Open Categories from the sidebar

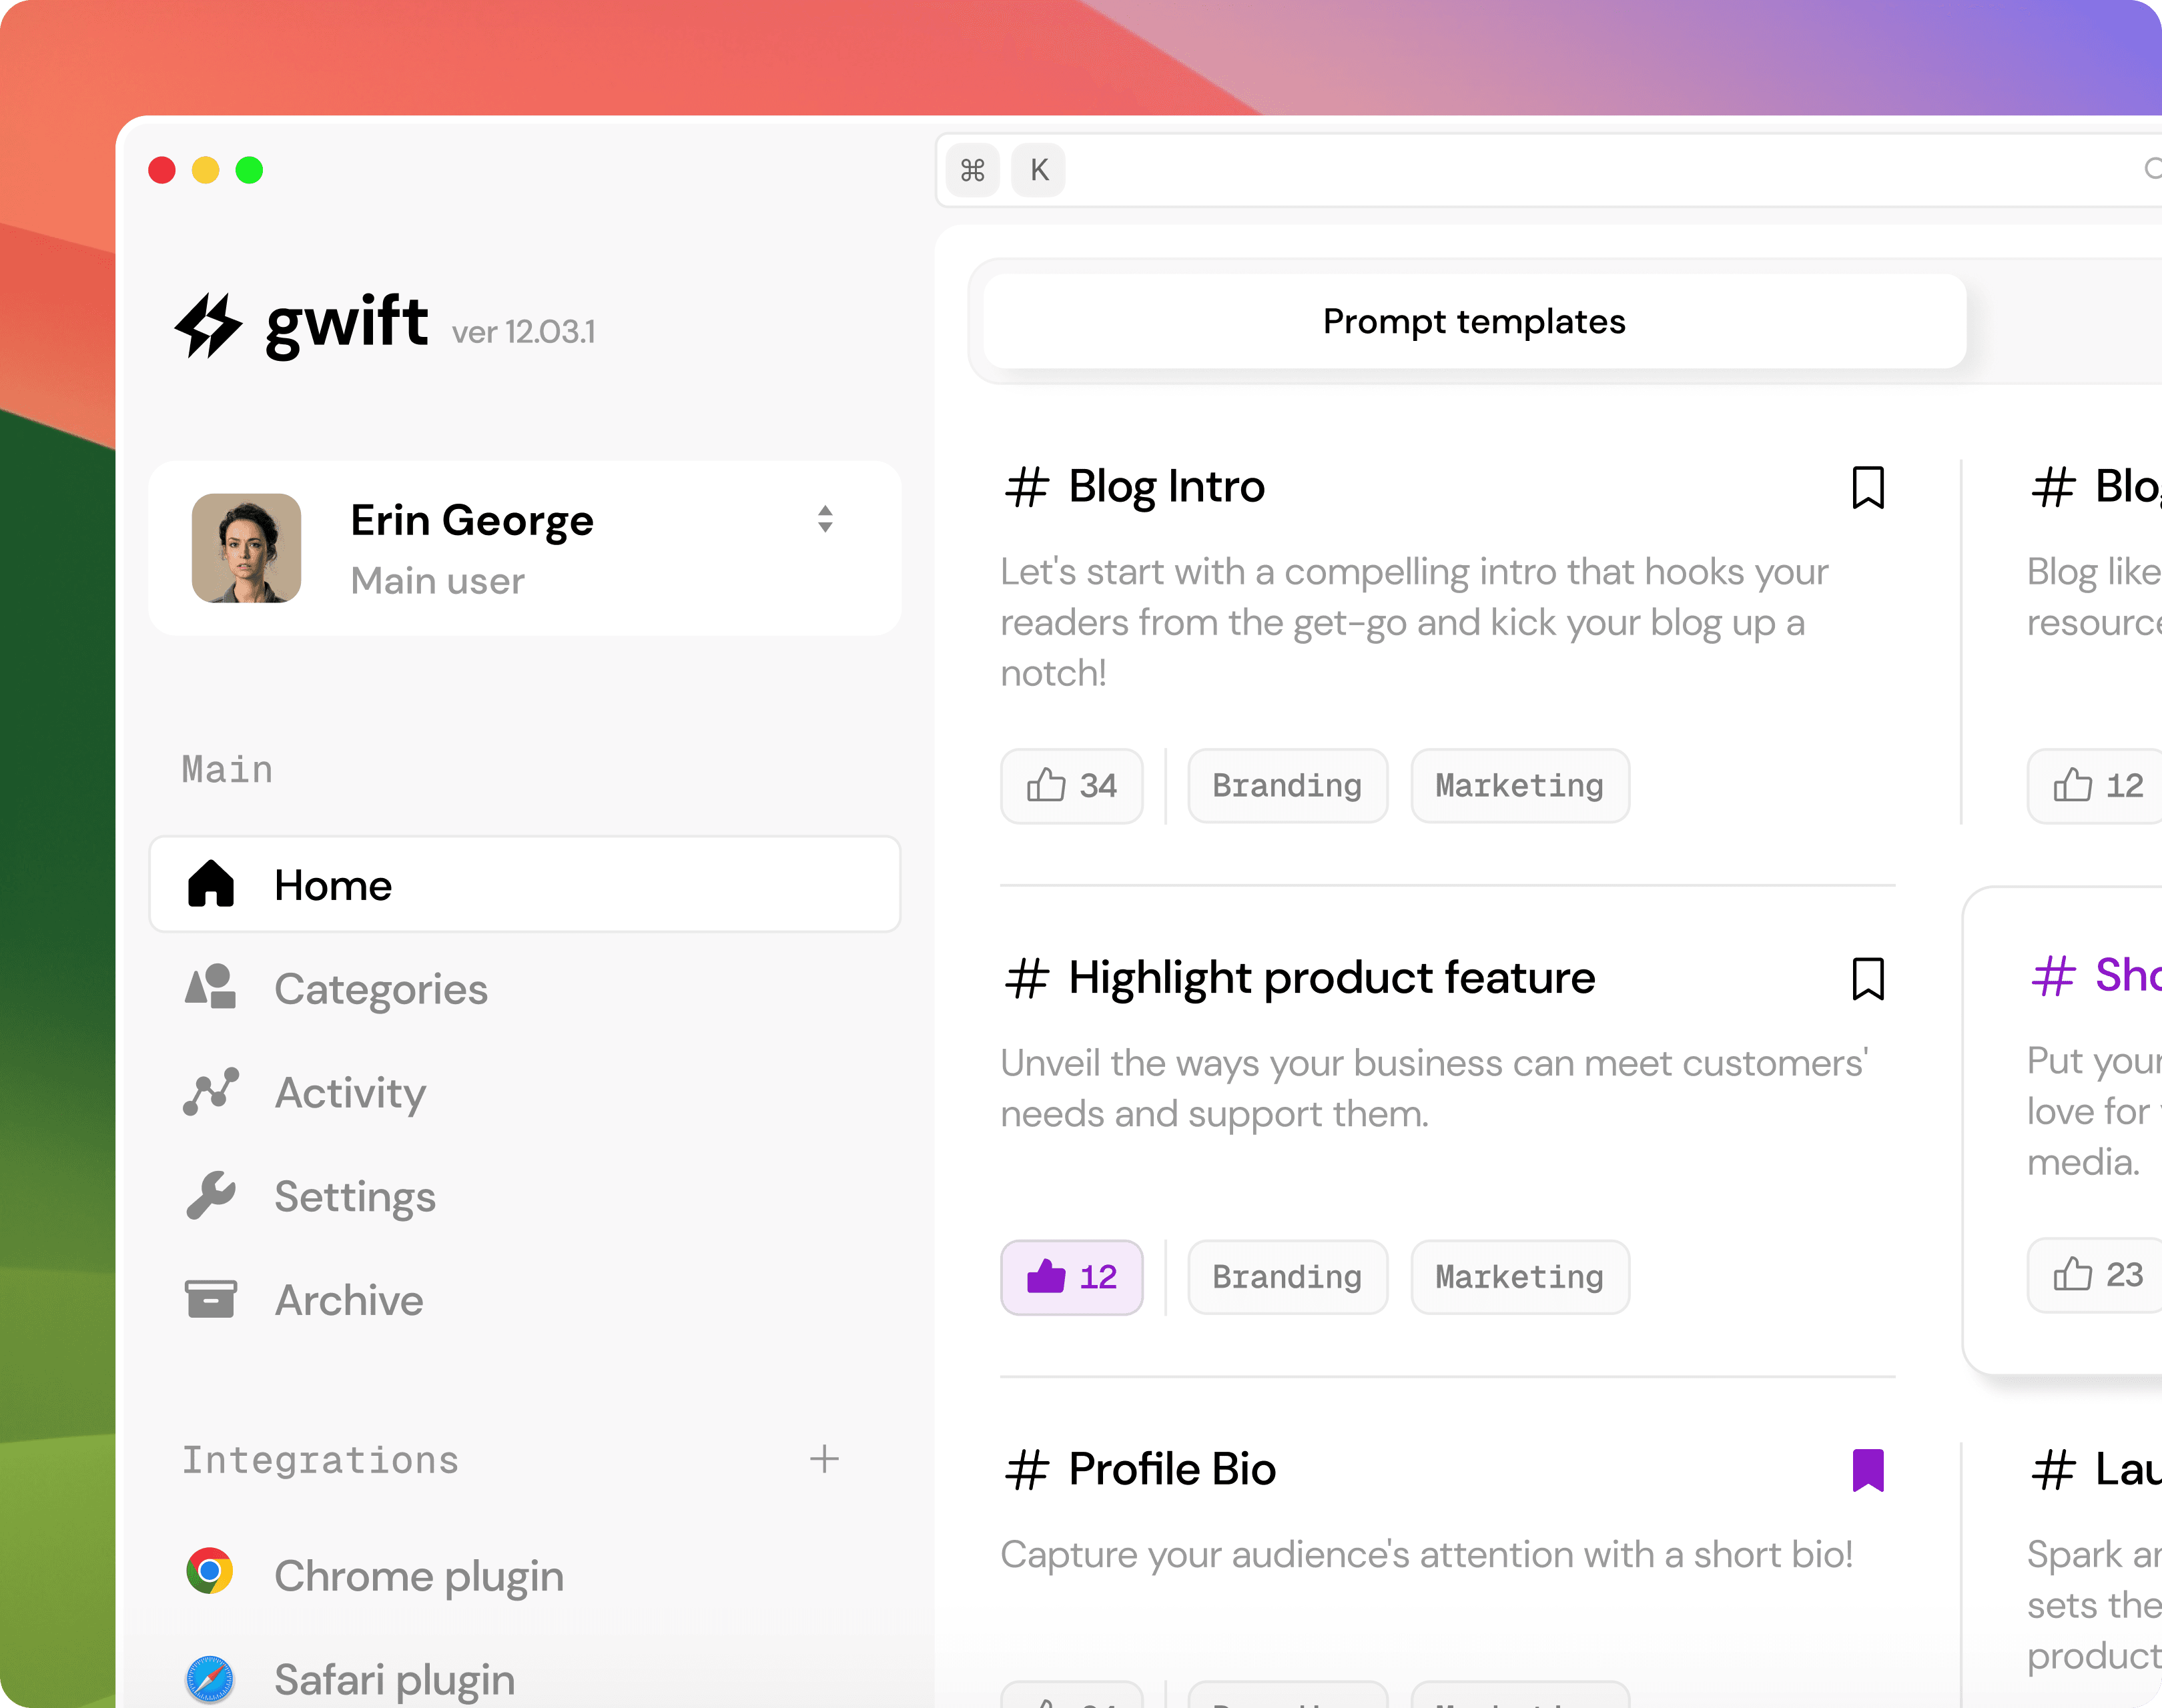[x=380, y=989]
